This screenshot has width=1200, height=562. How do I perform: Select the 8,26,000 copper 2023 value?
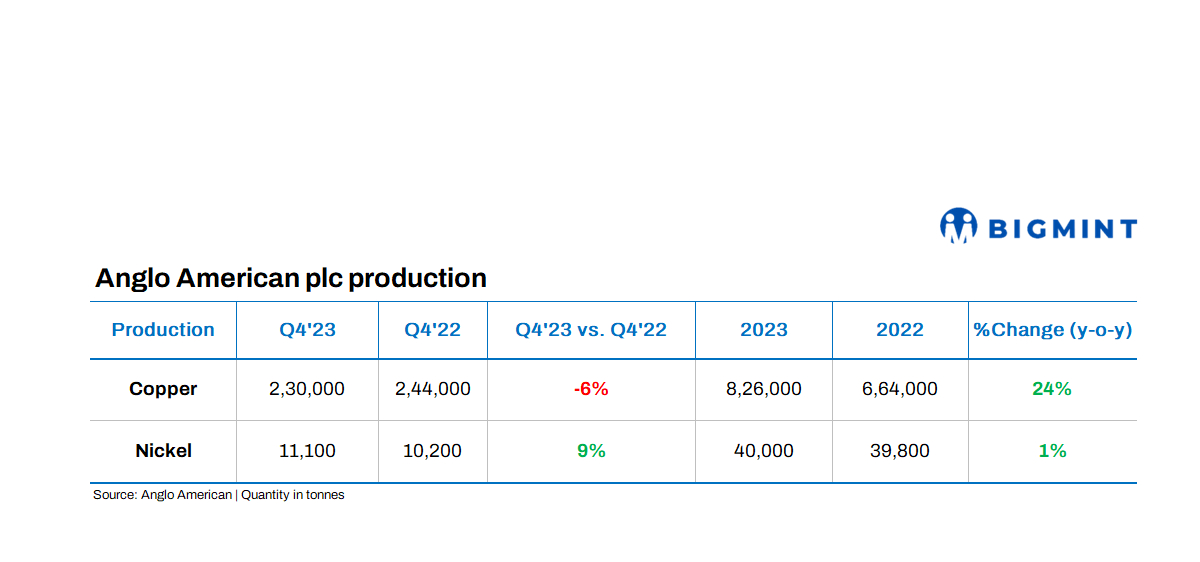[764, 389]
